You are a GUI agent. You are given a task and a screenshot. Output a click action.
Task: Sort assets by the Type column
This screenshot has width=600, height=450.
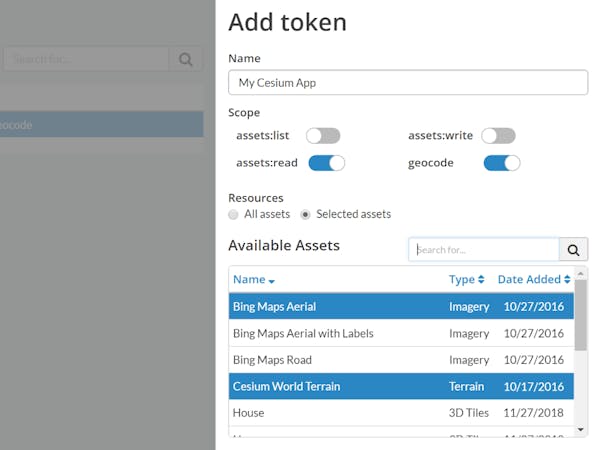click(x=466, y=280)
